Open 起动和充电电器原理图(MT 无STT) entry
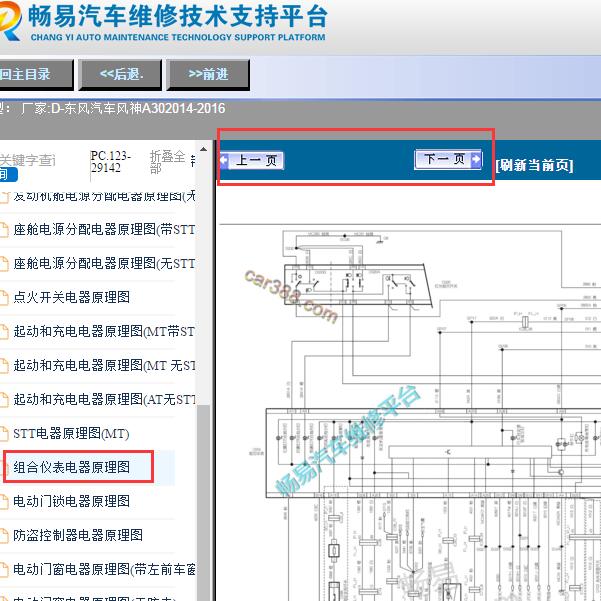Viewport: 601px width, 601px height. (x=104, y=365)
